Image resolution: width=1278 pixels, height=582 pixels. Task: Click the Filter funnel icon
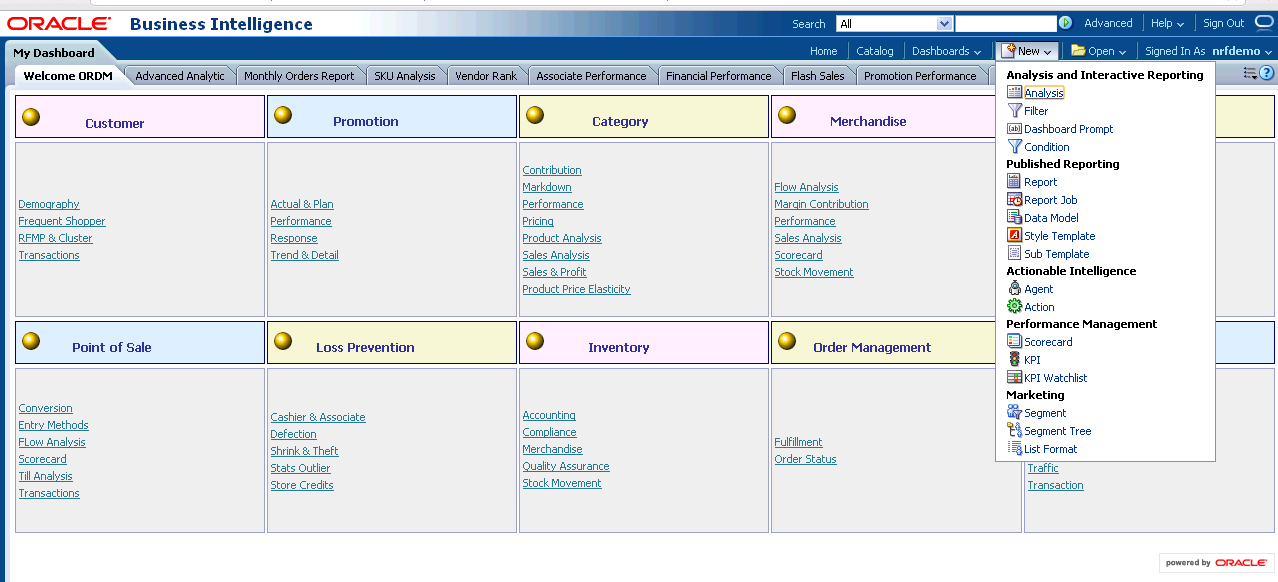[1014, 111]
